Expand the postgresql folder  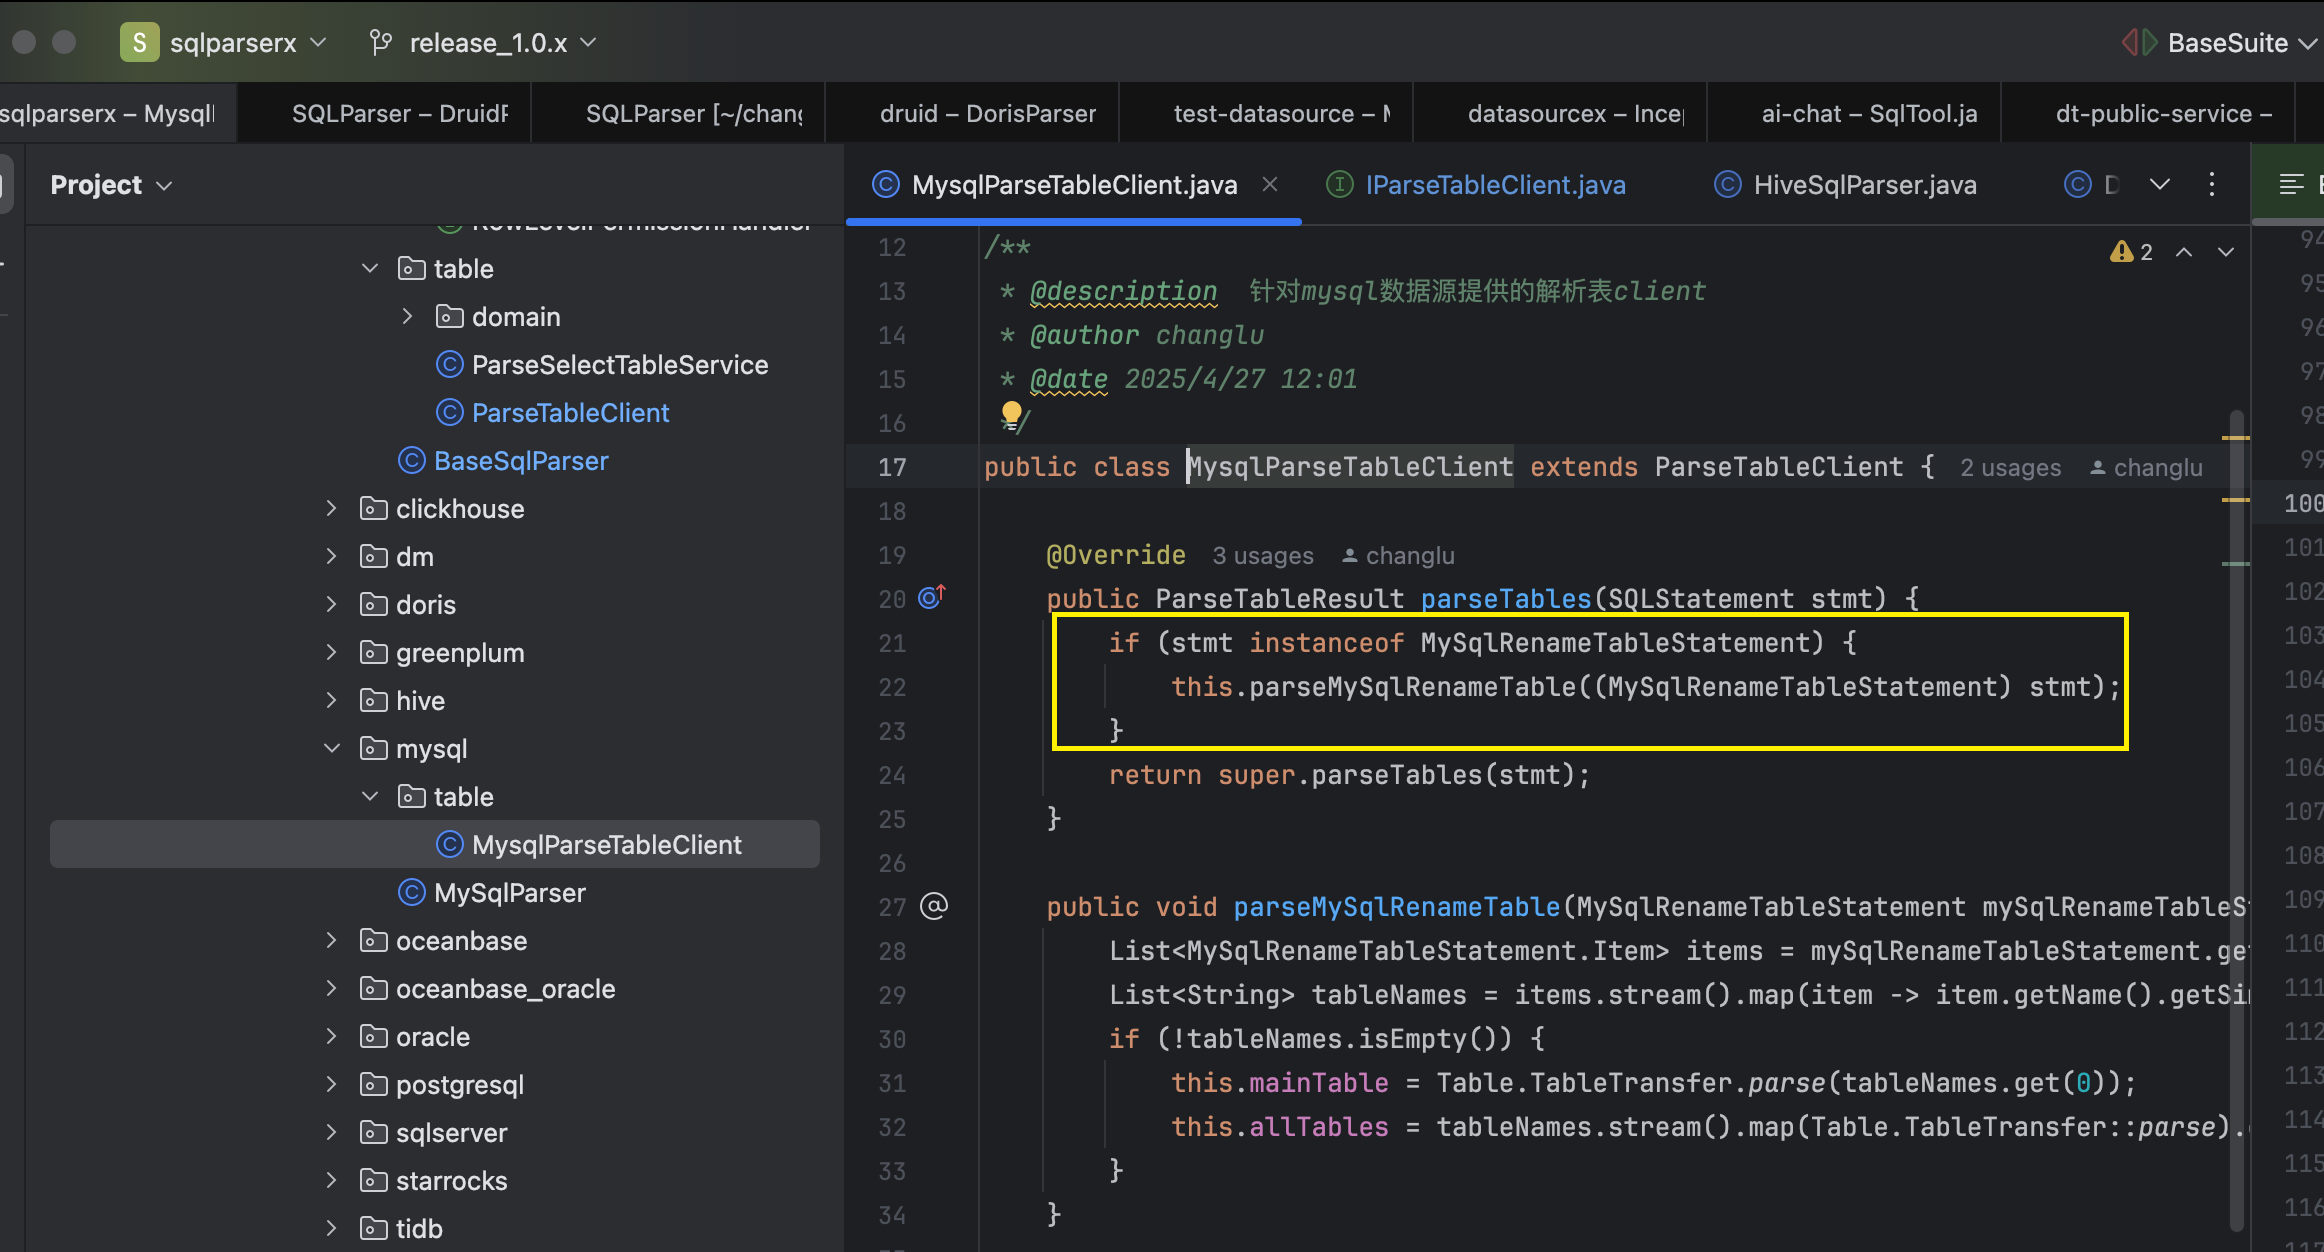[x=331, y=1084]
